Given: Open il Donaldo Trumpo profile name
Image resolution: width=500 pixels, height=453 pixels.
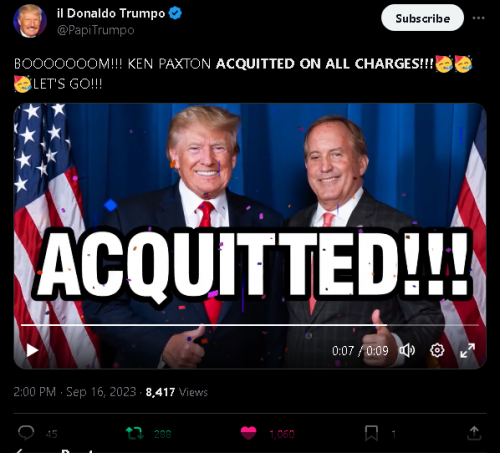Looking at the screenshot, I should pyautogui.click(x=111, y=13).
